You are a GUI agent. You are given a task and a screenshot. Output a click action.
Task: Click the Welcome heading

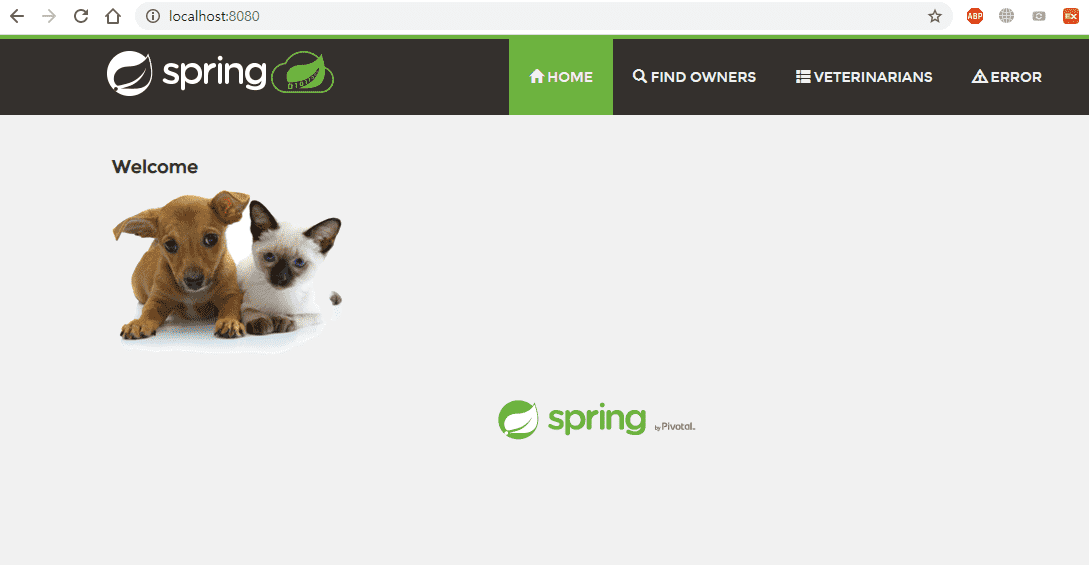155,167
